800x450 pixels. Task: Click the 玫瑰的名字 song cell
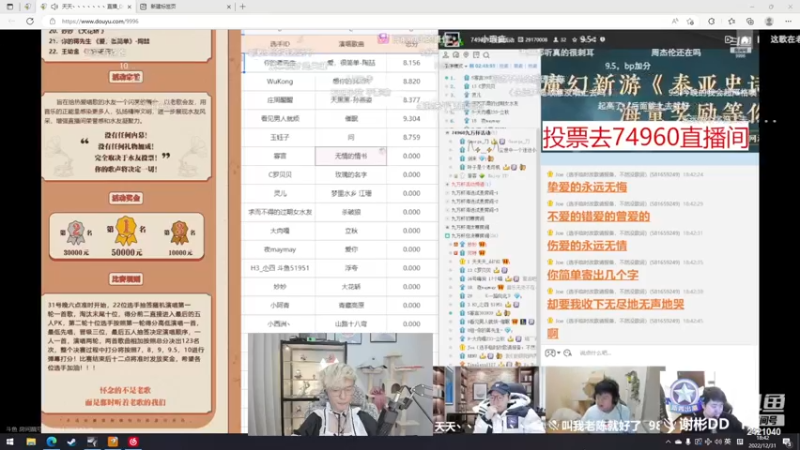coord(351,174)
